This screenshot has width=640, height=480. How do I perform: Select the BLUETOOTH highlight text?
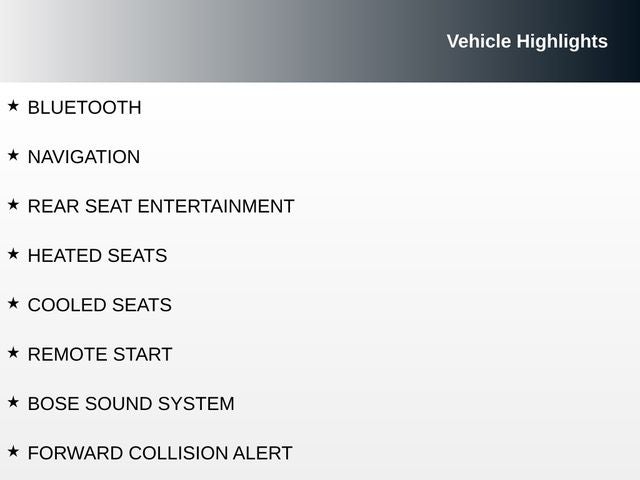tap(84, 108)
